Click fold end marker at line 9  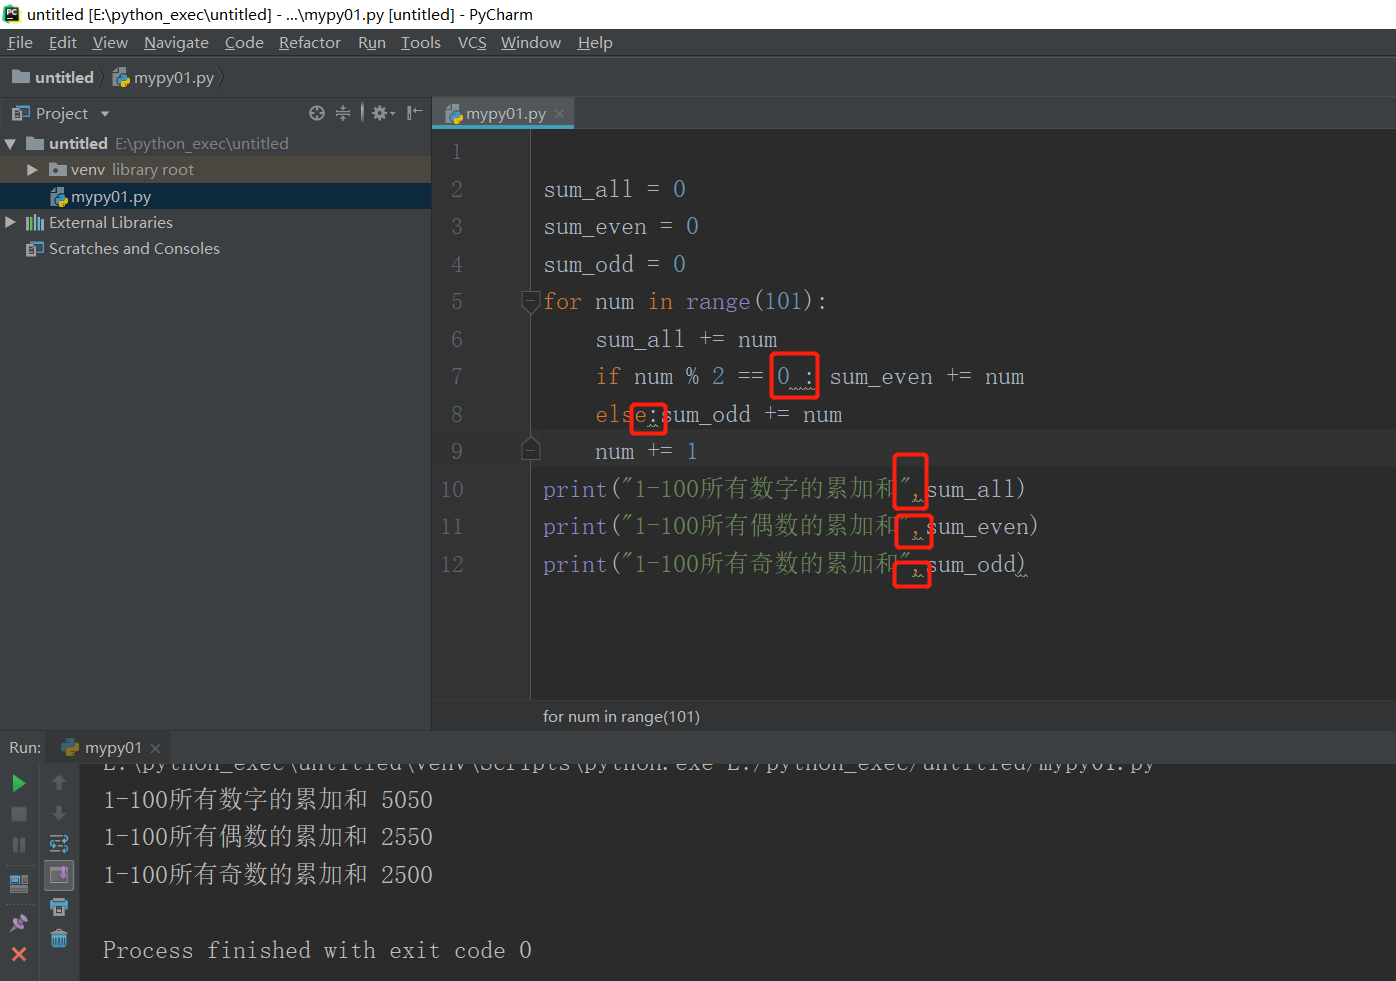coord(531,449)
